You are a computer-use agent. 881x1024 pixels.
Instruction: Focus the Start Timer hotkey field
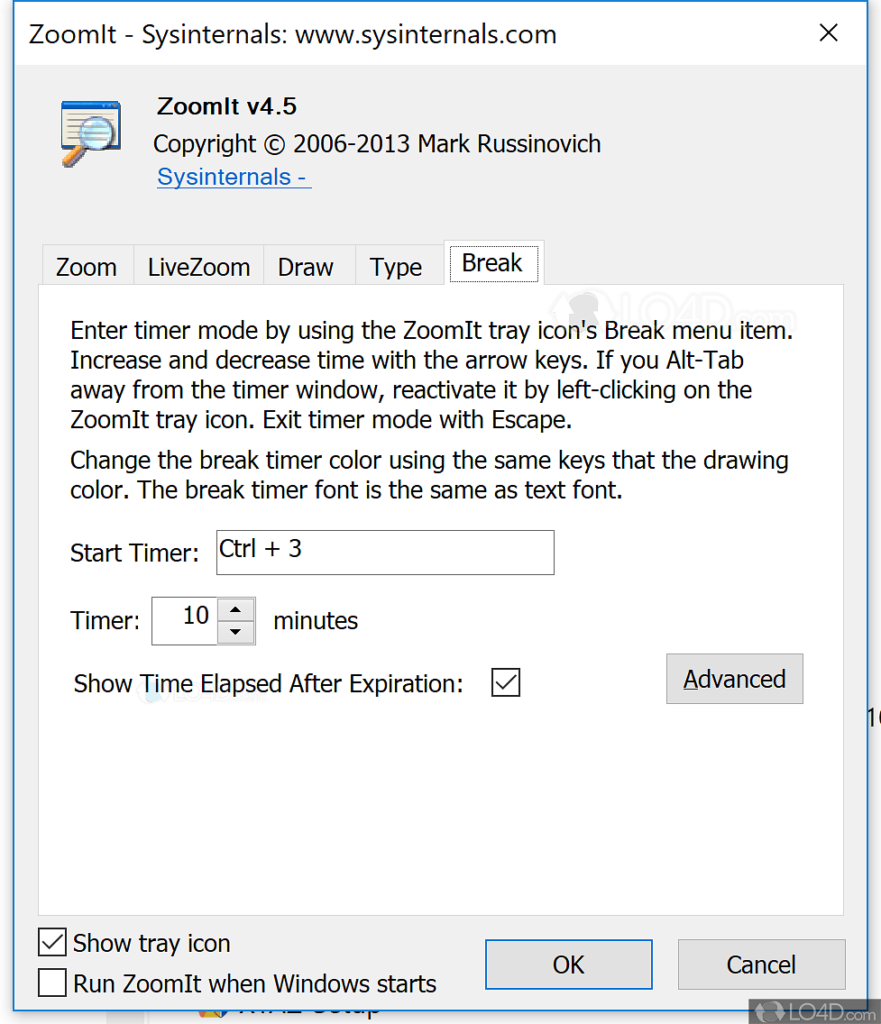coord(385,552)
